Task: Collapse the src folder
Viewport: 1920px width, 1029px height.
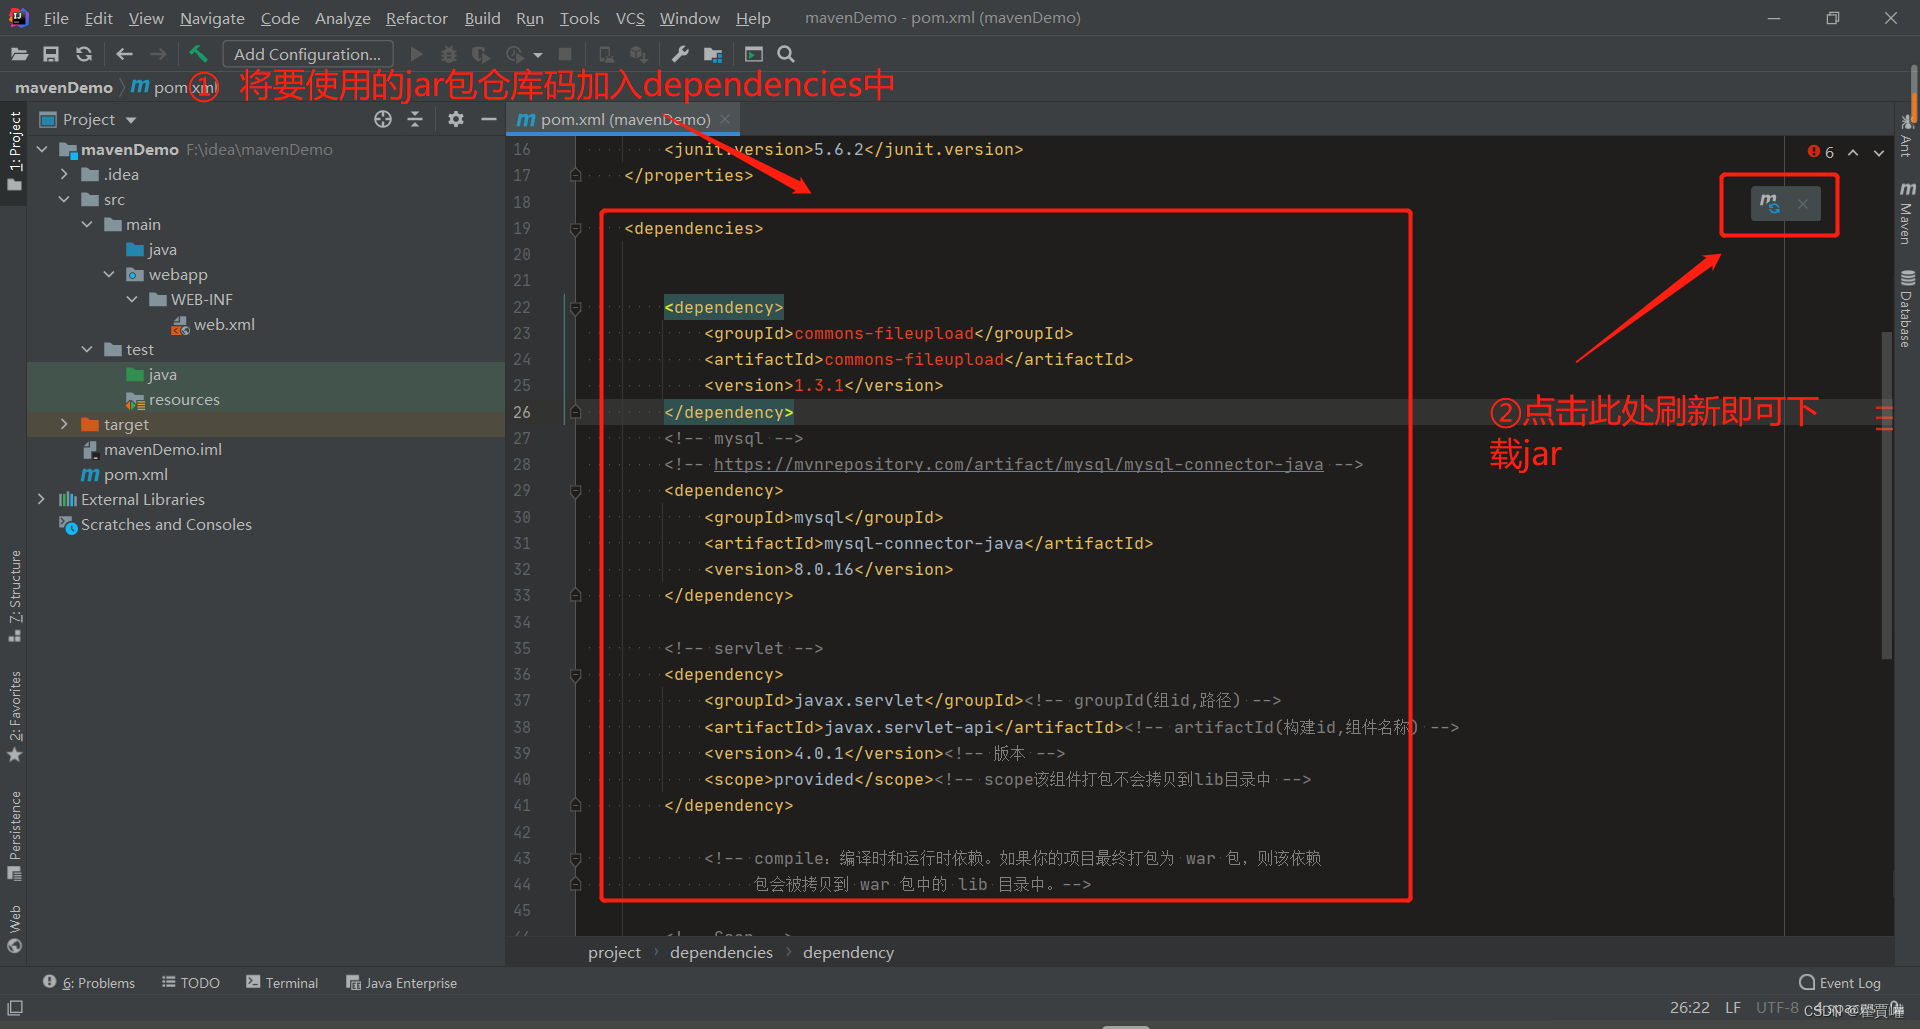Action: (64, 199)
